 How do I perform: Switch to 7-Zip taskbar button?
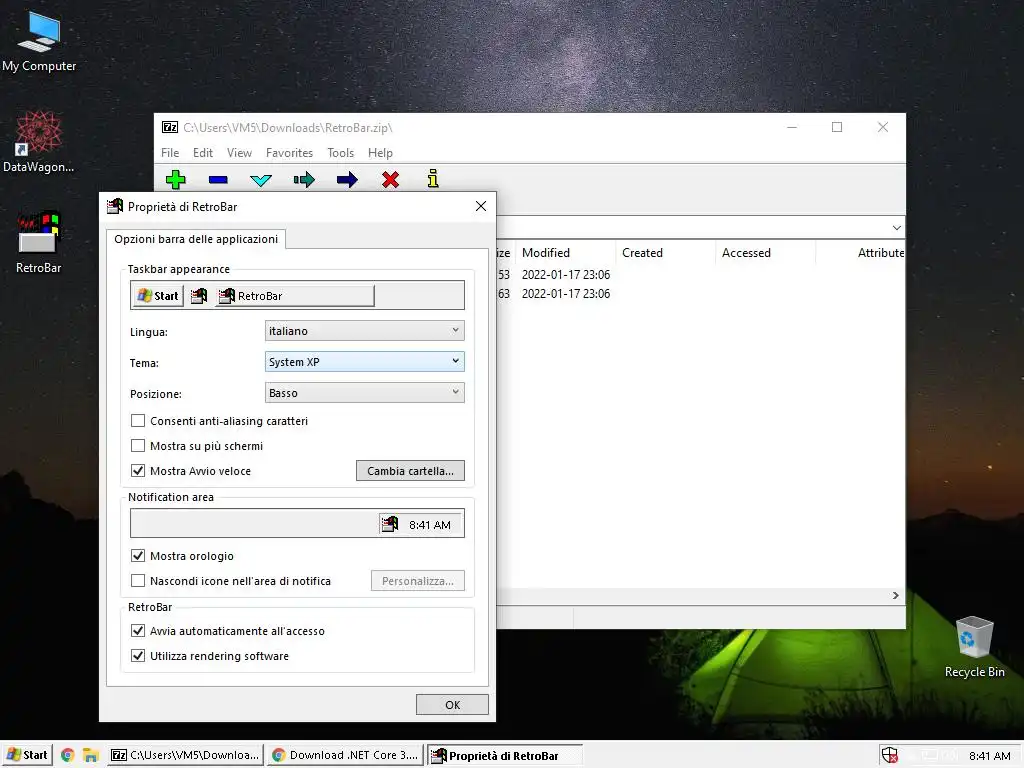185,755
